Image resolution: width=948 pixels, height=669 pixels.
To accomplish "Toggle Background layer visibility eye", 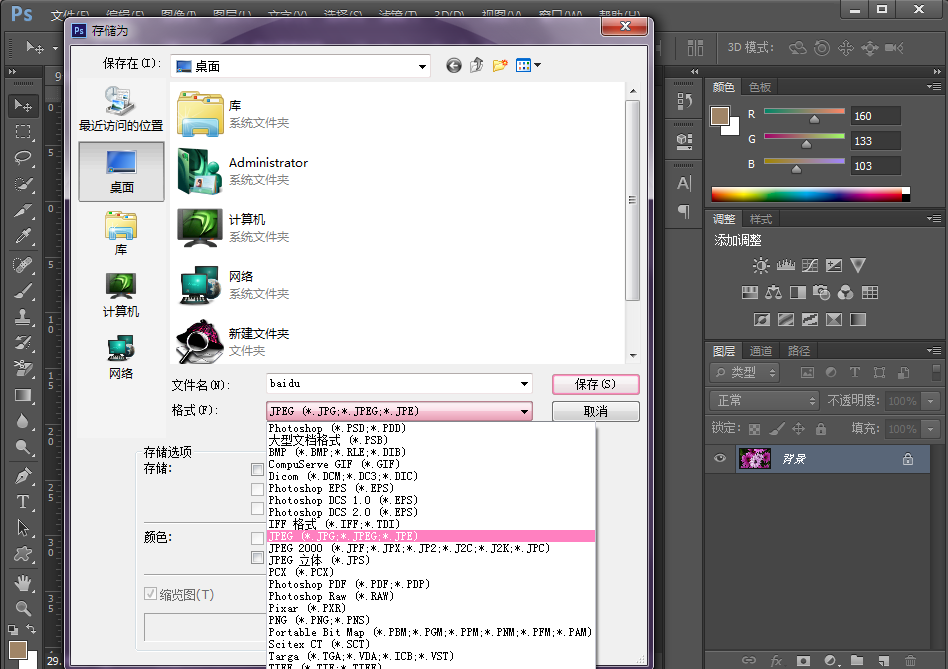I will tap(719, 458).
